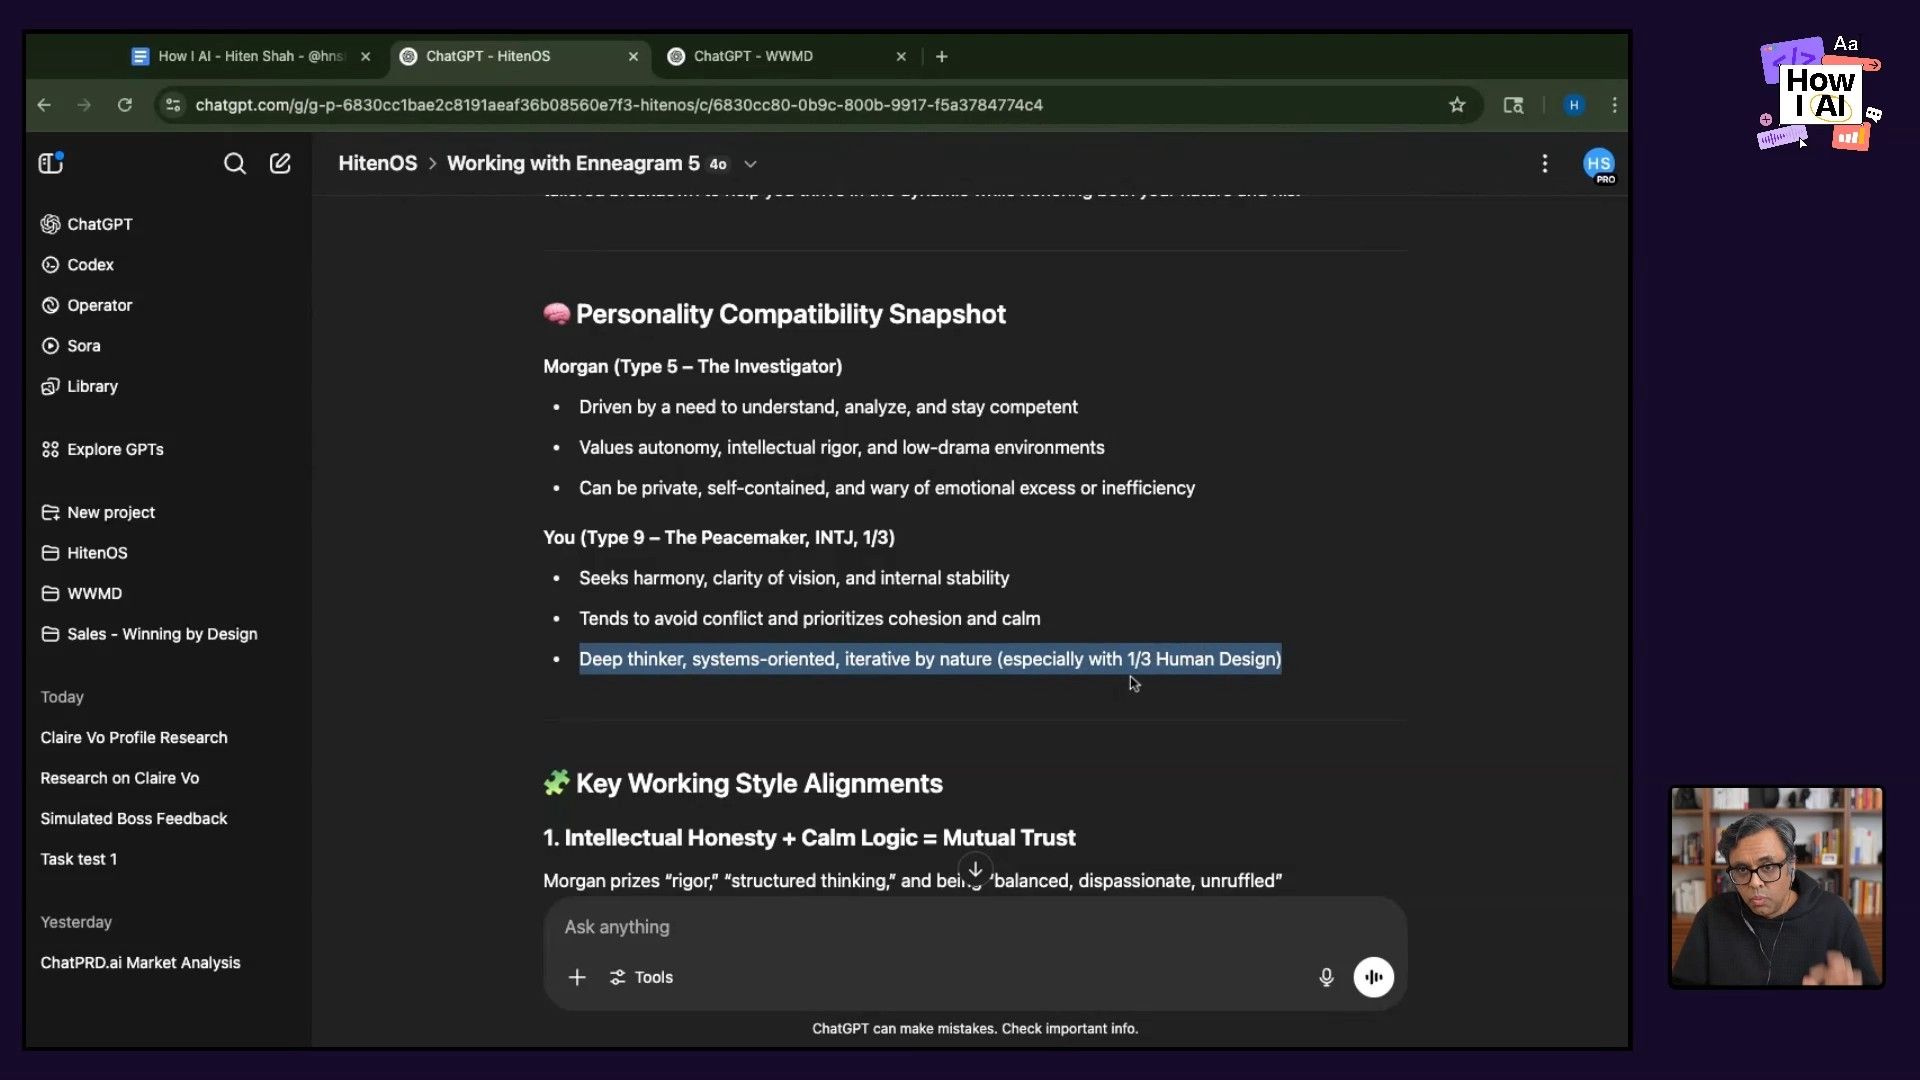Go back in browser history
This screenshot has width=1920, height=1080.
pos(44,105)
